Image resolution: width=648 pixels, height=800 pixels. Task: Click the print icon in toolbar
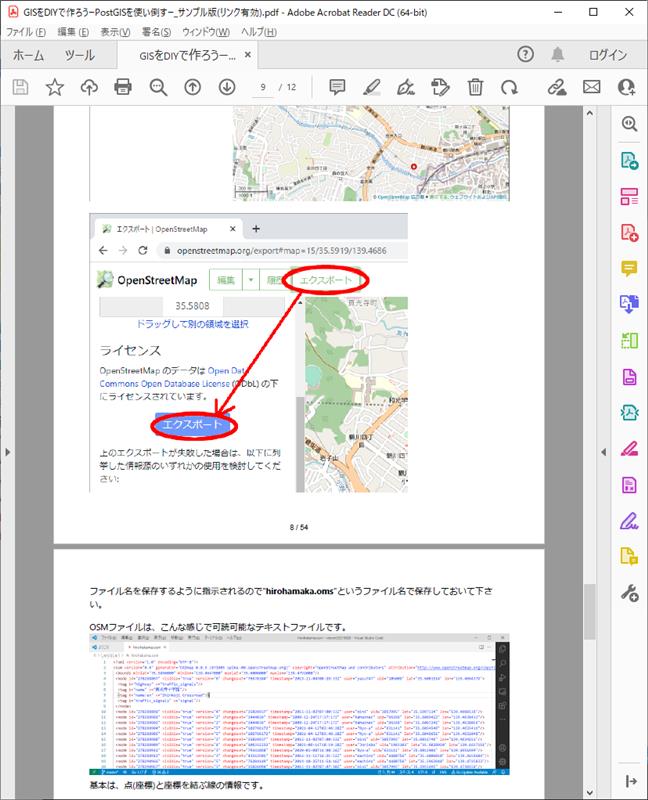click(x=123, y=87)
